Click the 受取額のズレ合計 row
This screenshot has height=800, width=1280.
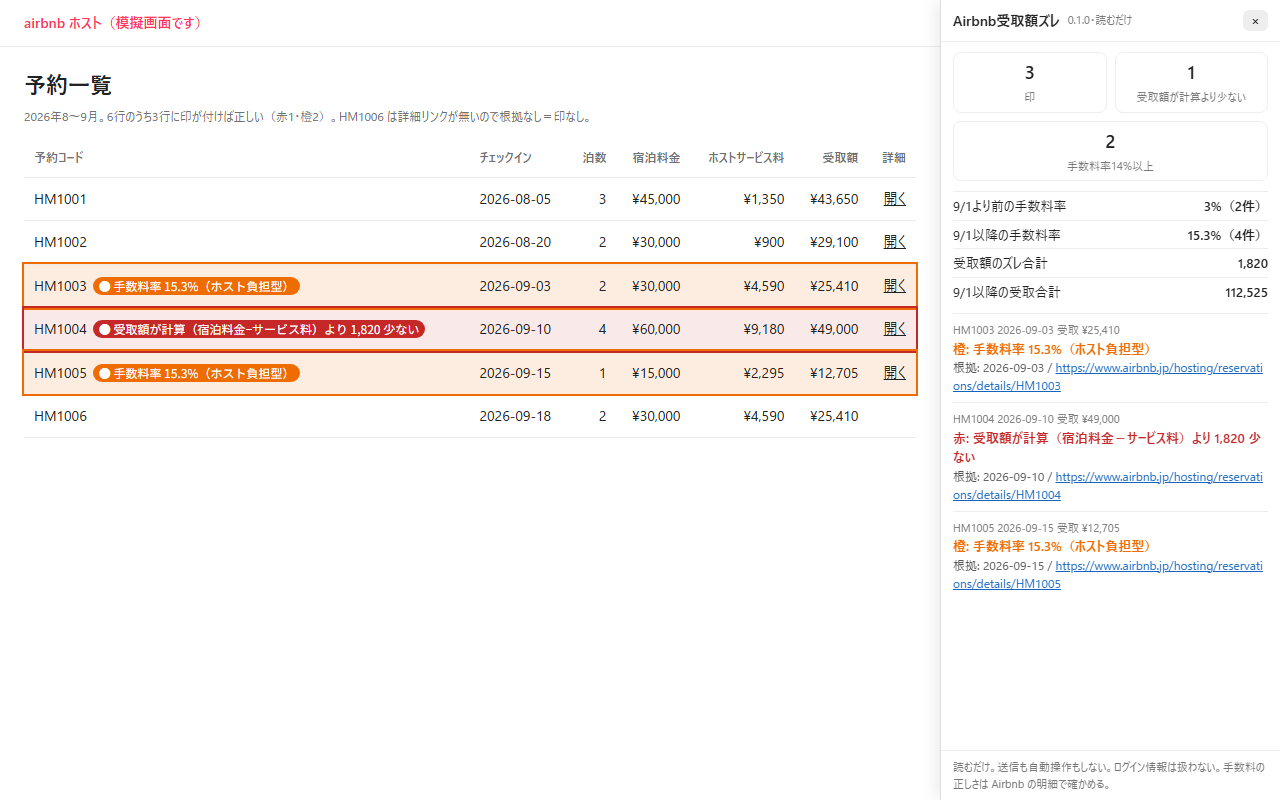(x=1110, y=263)
